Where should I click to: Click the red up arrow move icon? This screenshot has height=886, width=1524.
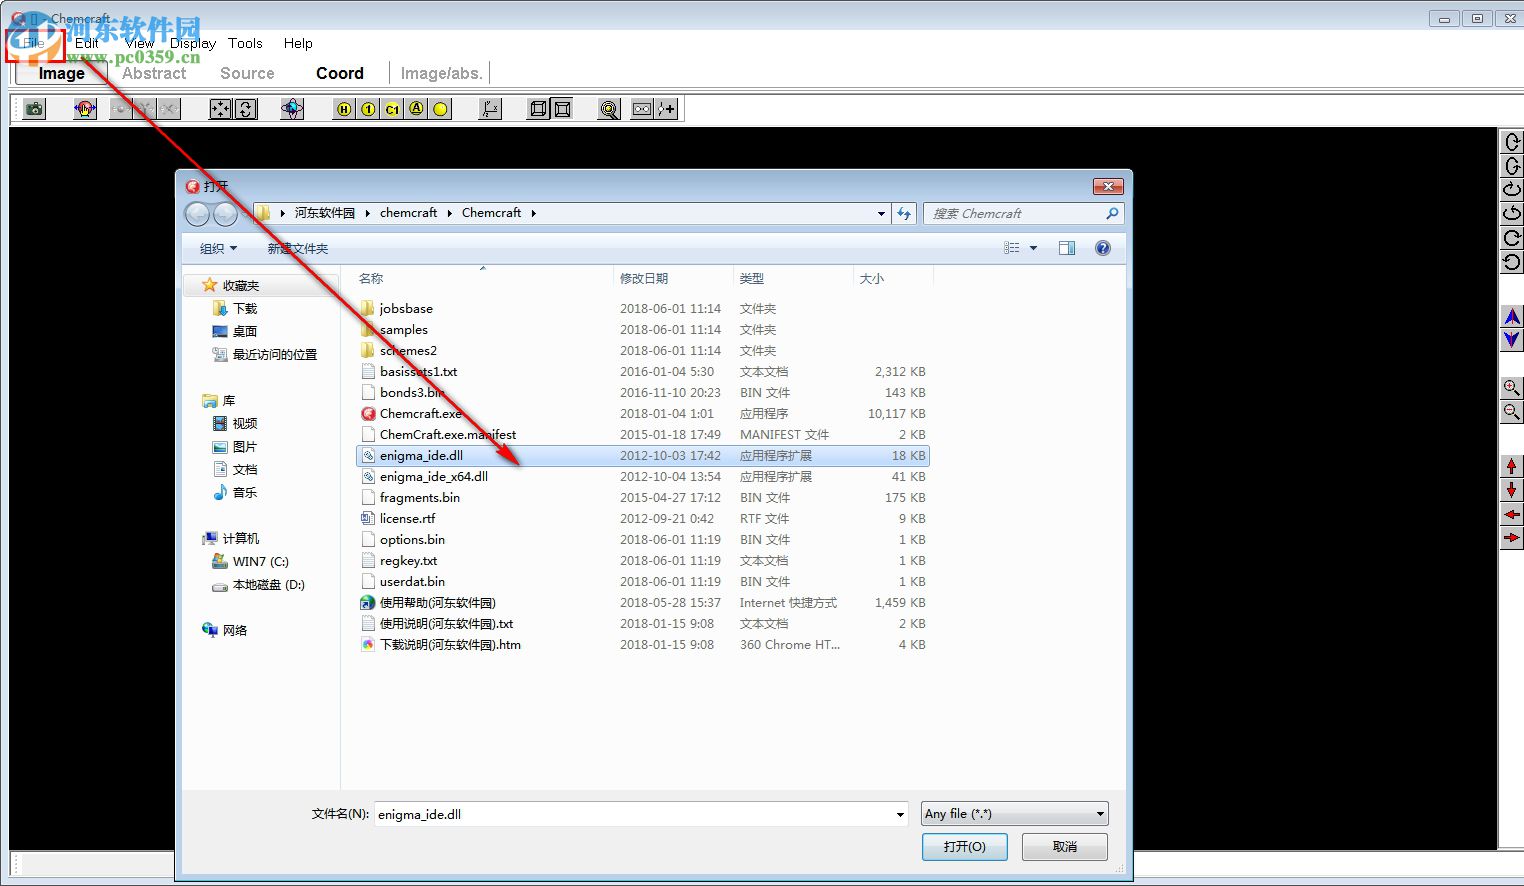tap(1512, 466)
